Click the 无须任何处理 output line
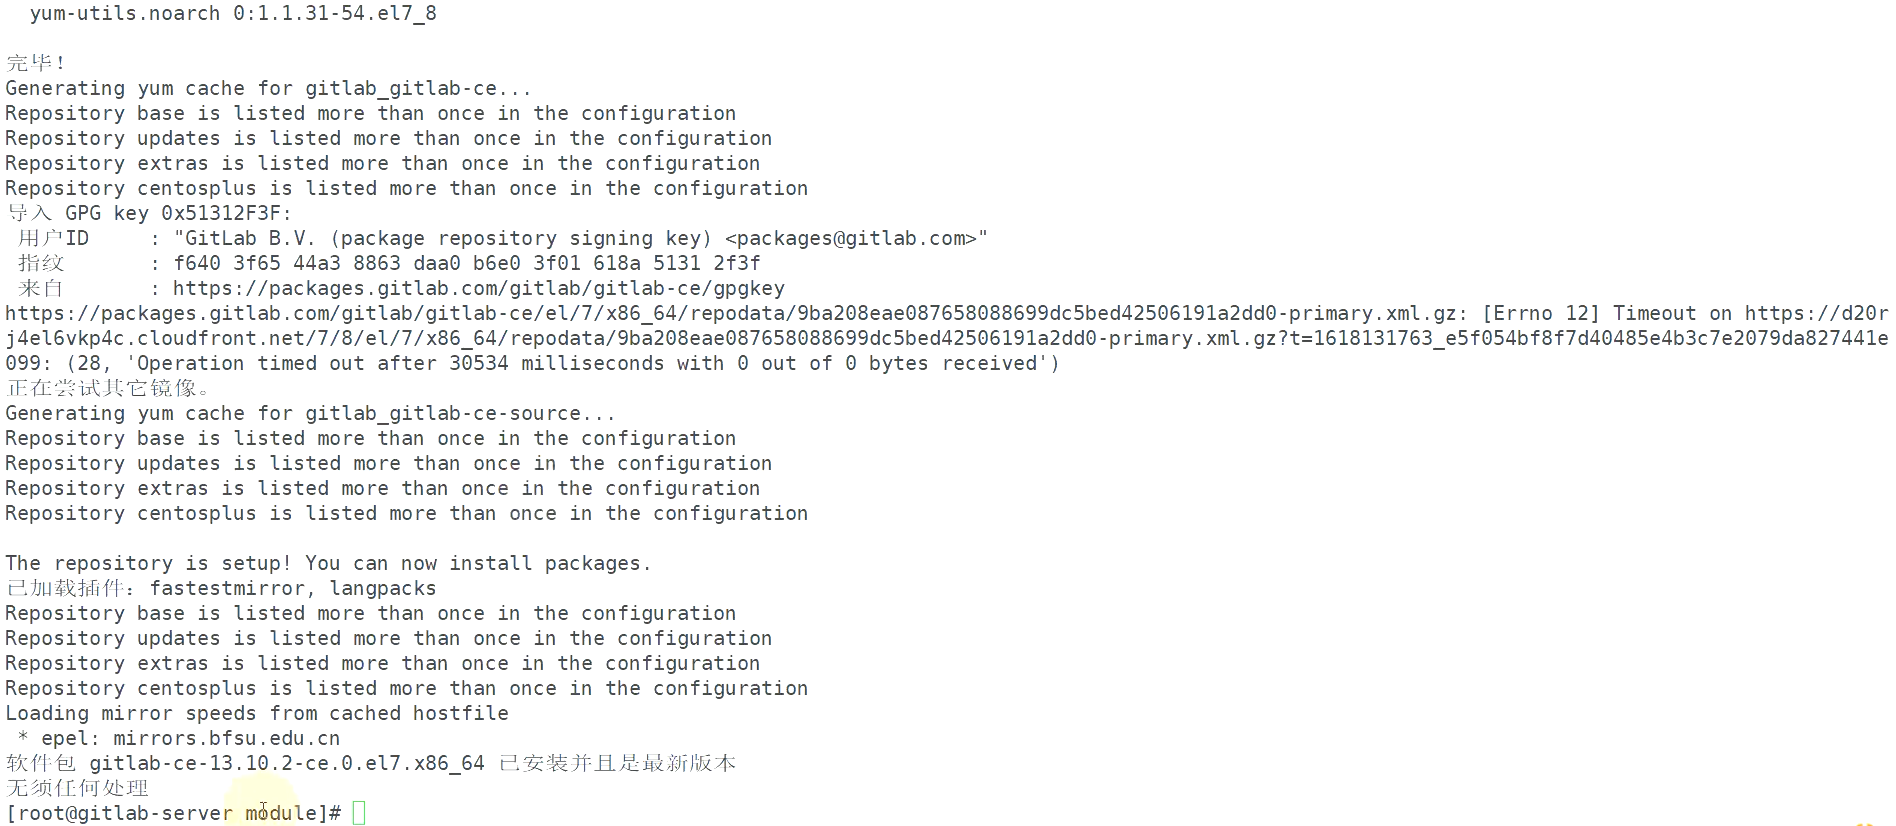Image resolution: width=1896 pixels, height=826 pixels. point(77,789)
